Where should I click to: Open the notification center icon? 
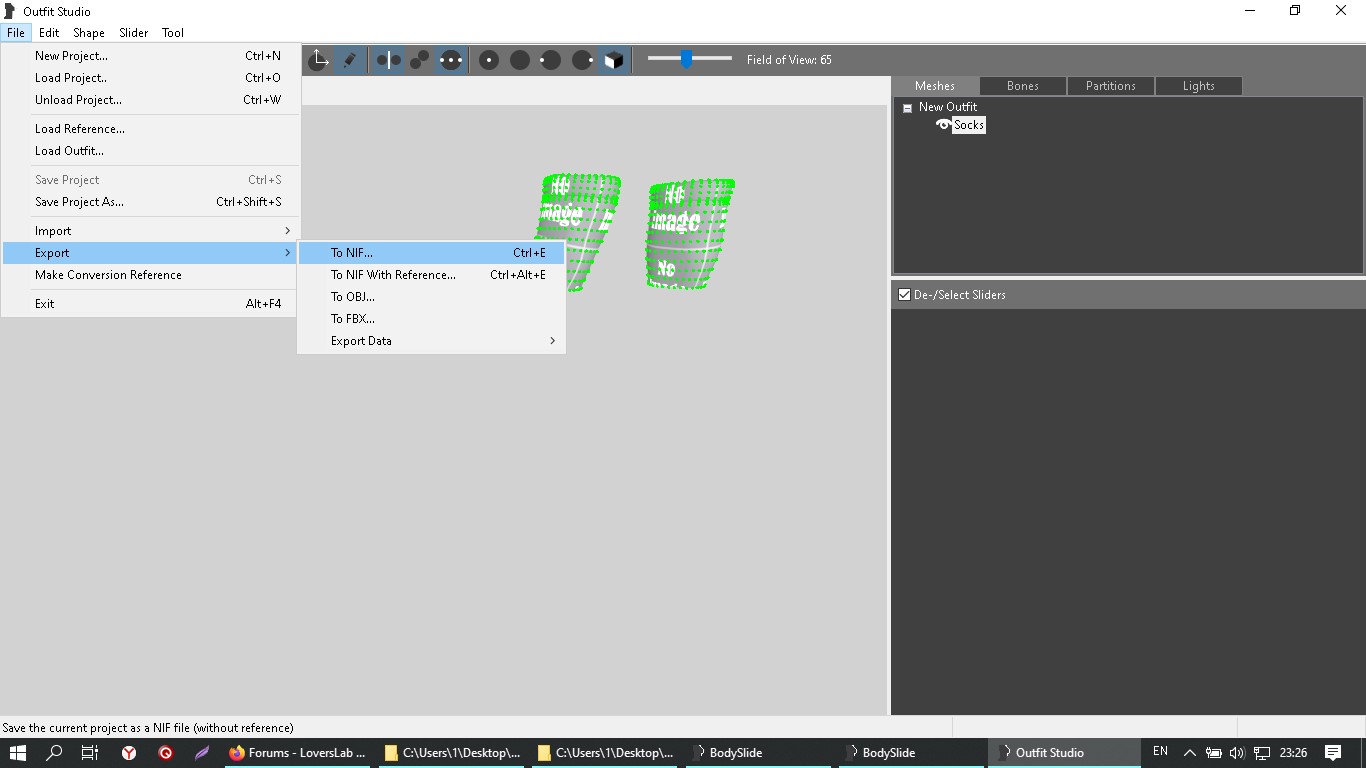[1333, 753]
